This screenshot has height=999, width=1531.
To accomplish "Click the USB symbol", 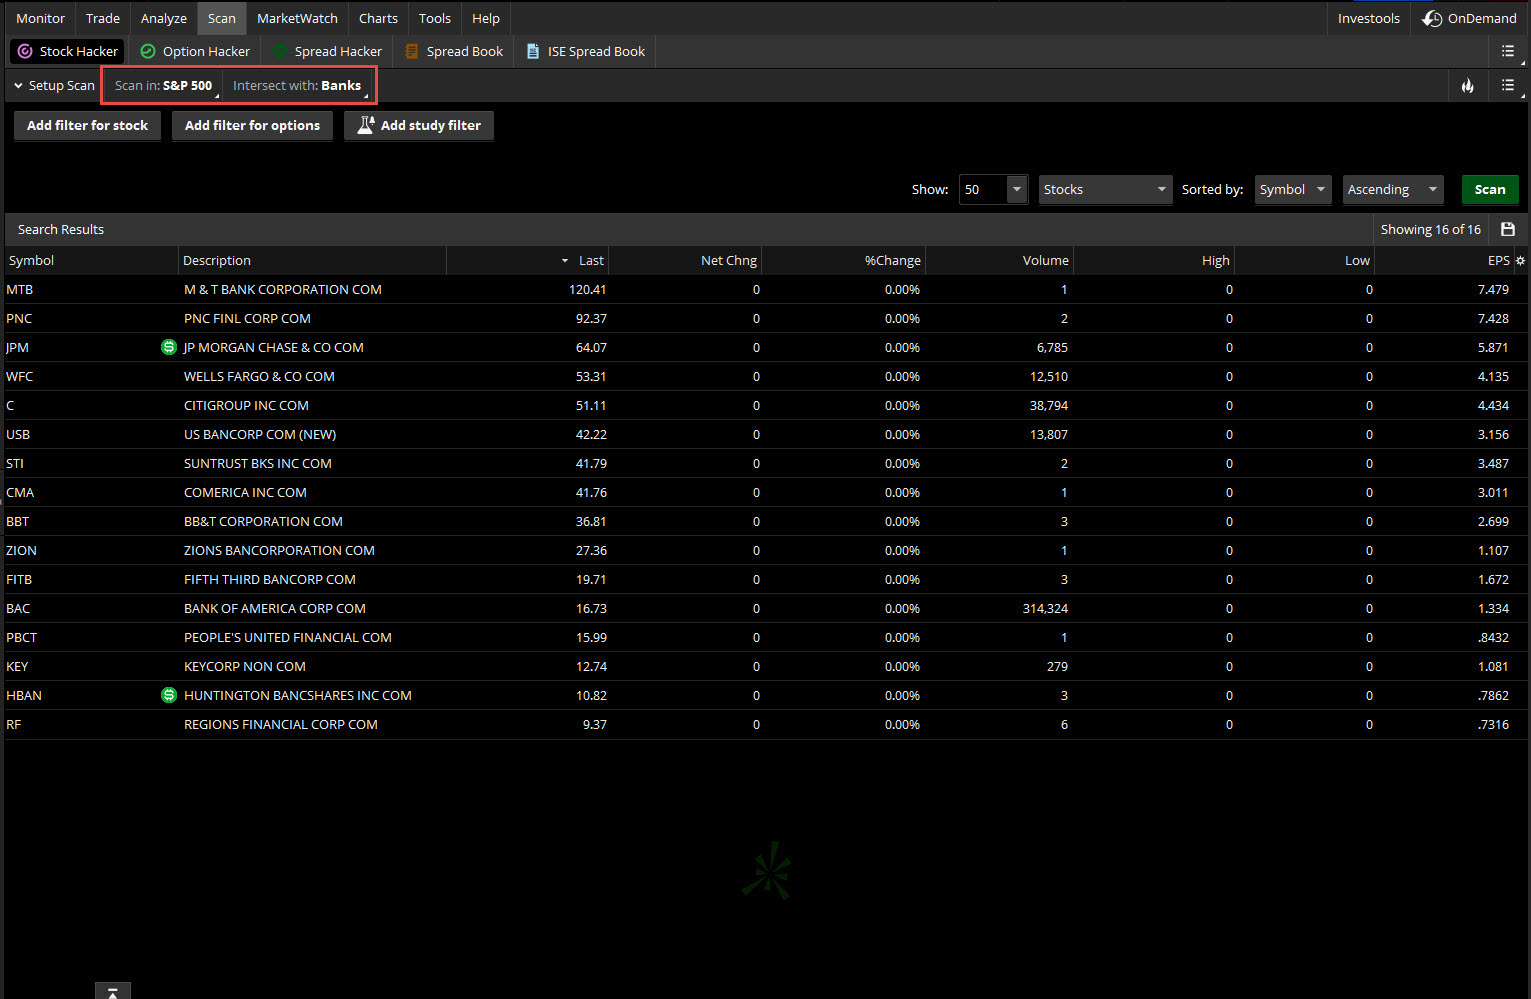I will click(x=18, y=434).
